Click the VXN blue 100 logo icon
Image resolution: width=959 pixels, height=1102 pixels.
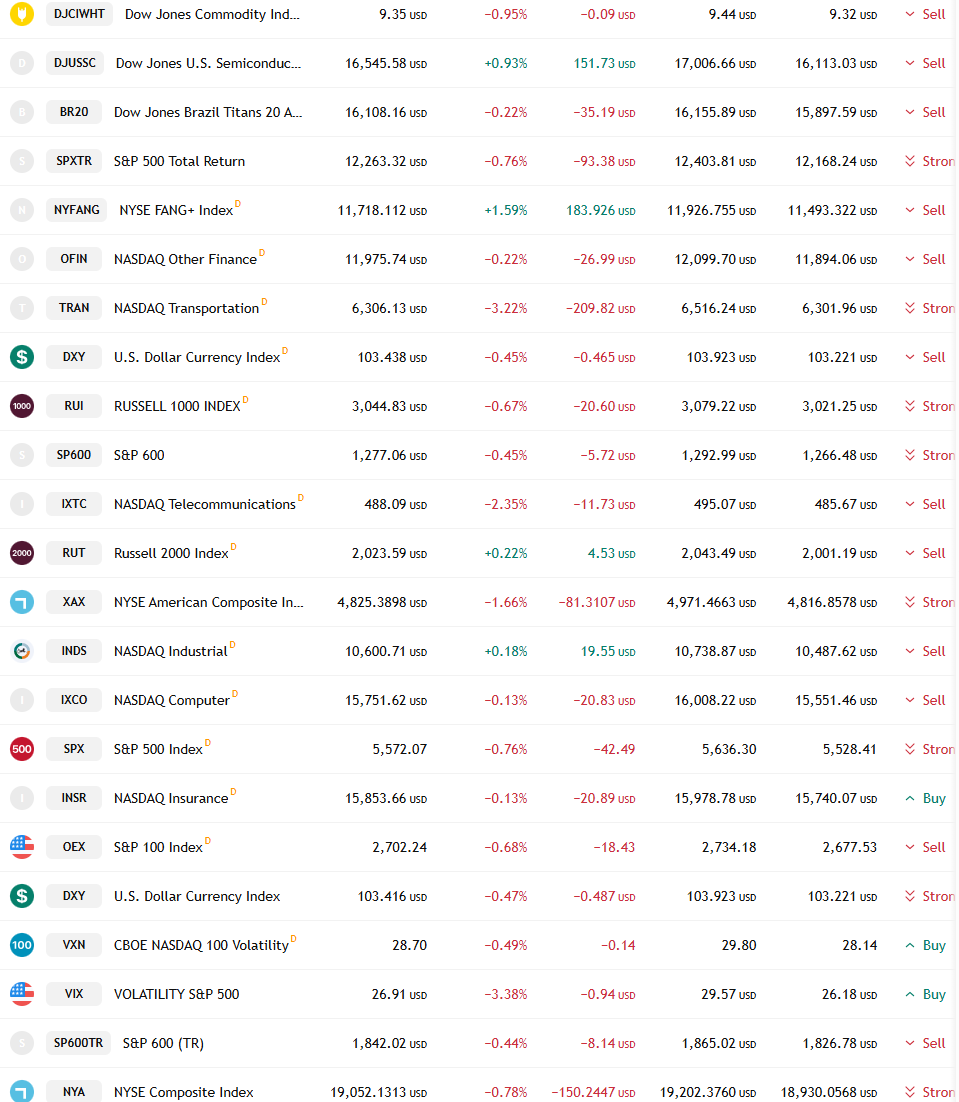22,945
